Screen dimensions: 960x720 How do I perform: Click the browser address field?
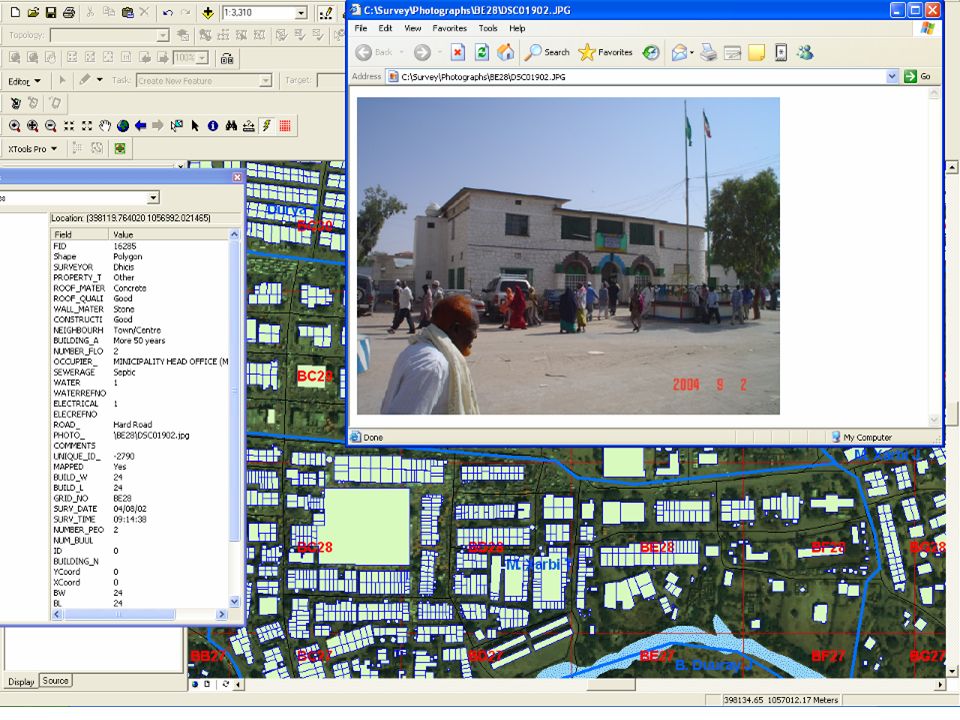637,77
